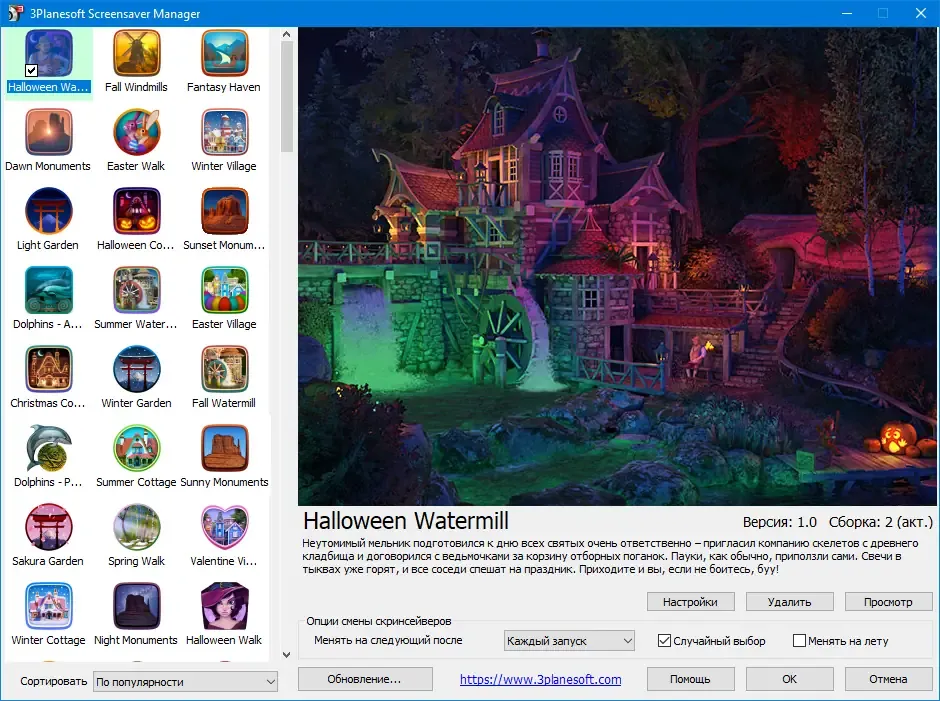940x701 pixels.
Task: Minimize the Screensaver Manager window
Action: point(847,13)
